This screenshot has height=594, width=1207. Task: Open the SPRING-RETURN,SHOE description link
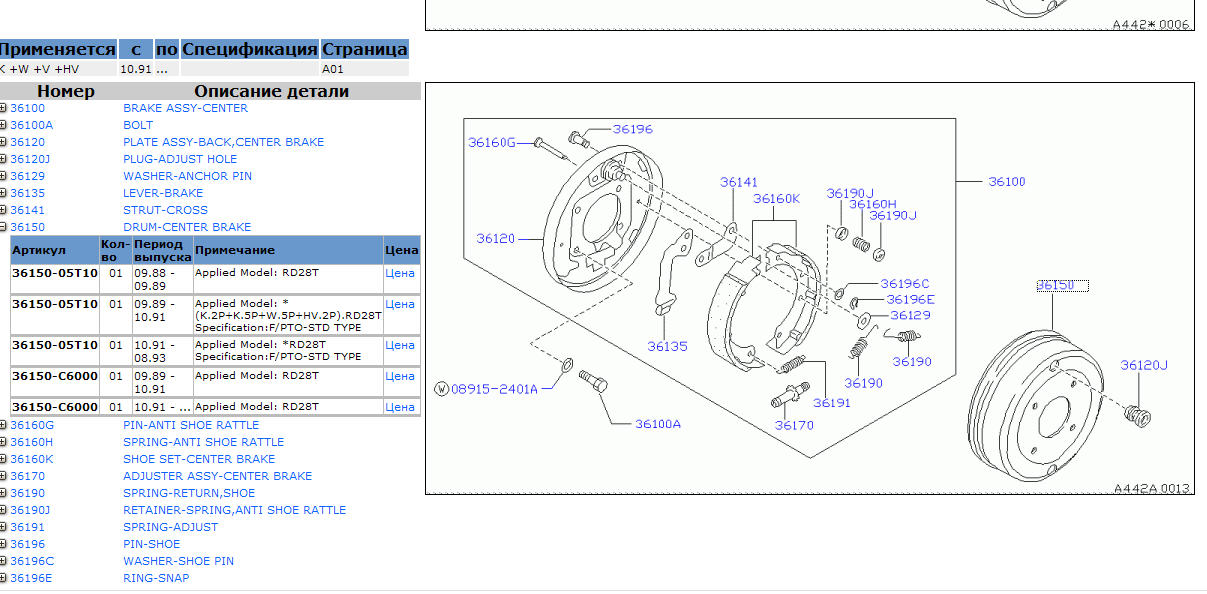coord(188,493)
